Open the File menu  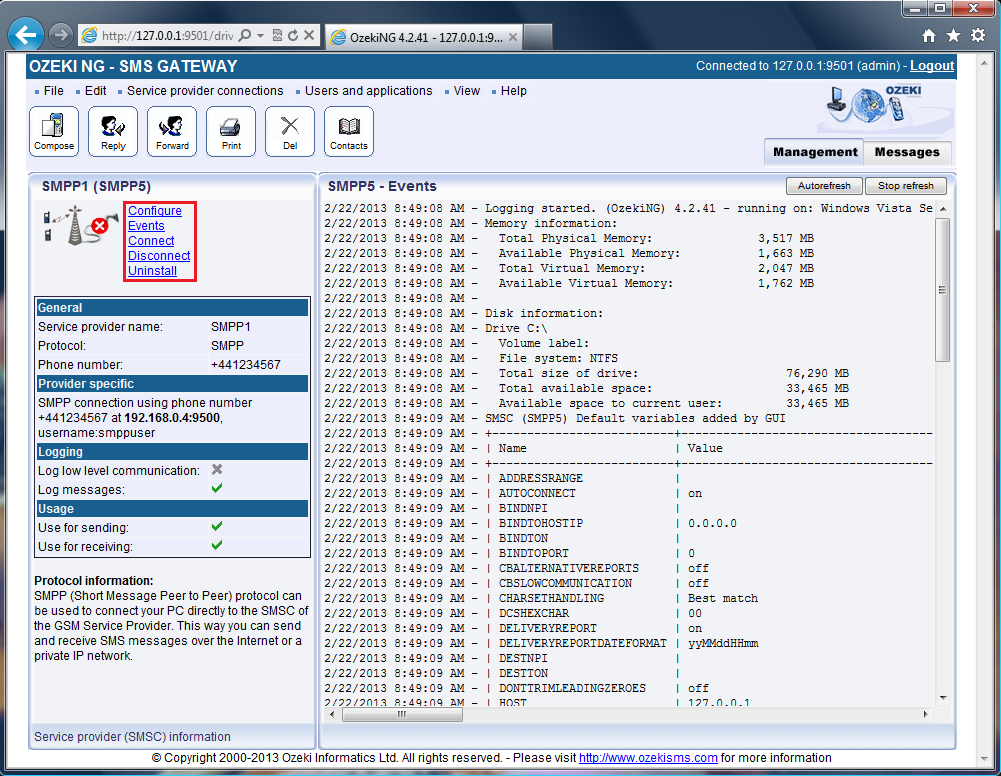click(53, 91)
